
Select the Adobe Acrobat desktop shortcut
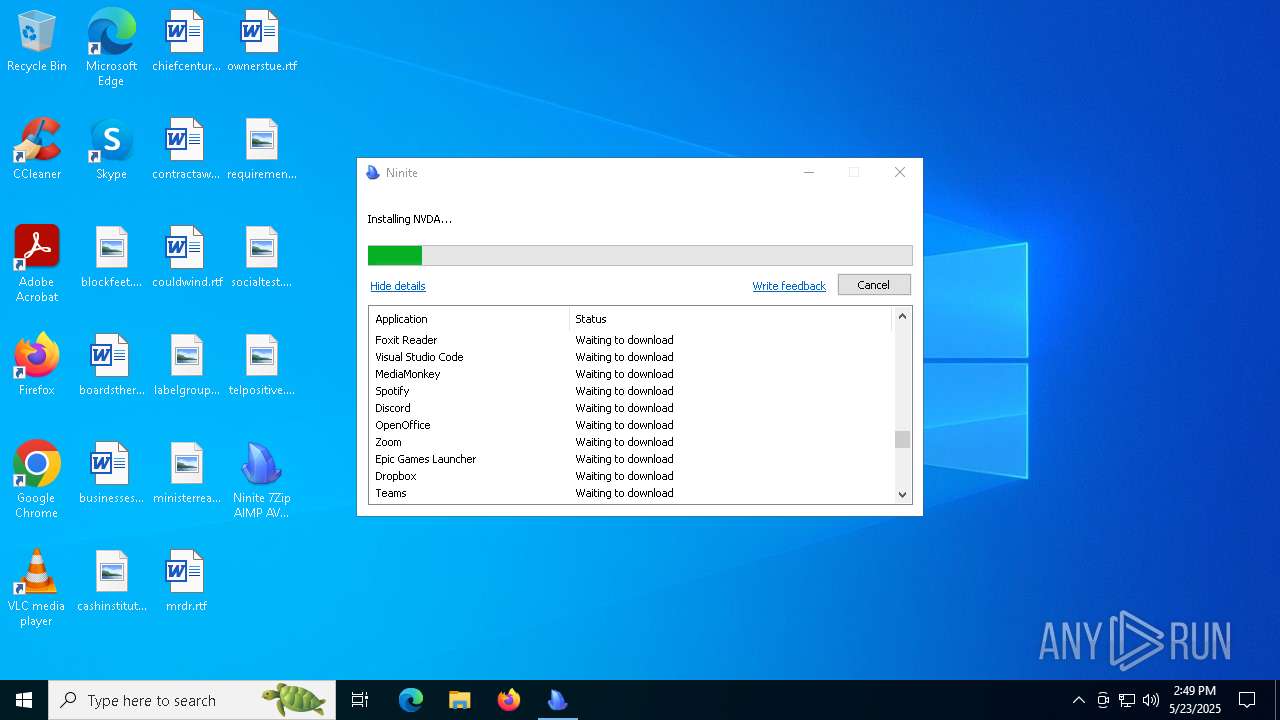point(37,264)
